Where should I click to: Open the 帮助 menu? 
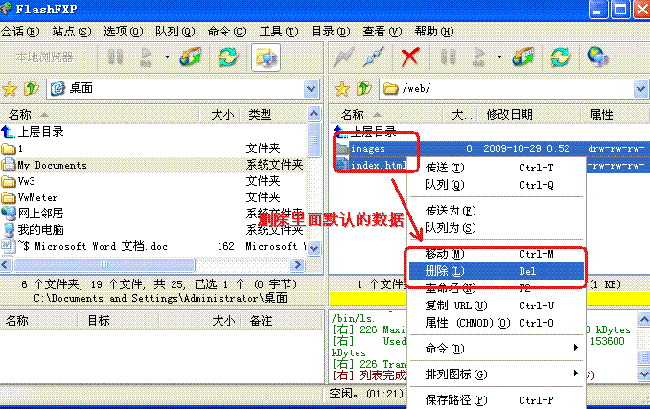[434, 31]
